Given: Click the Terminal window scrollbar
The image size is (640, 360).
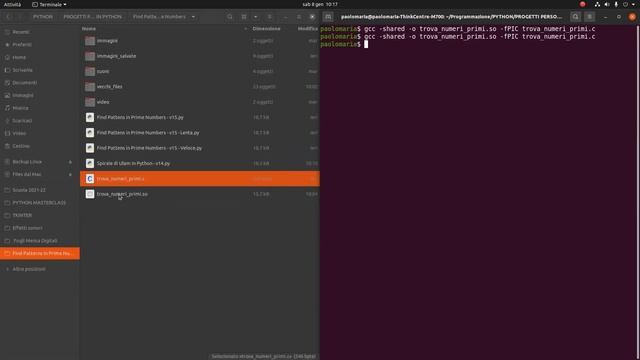Looking at the screenshot, I should (638, 193).
